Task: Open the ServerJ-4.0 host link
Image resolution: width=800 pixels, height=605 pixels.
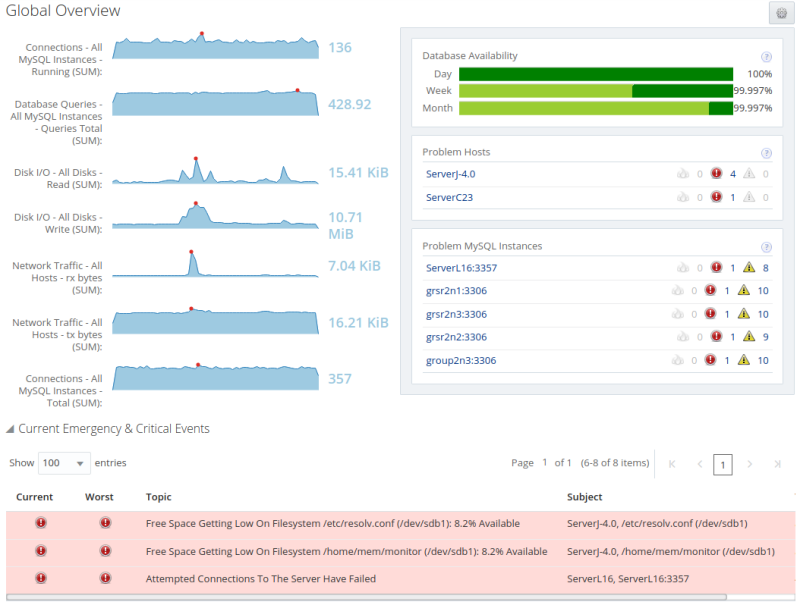Action: pos(451,174)
